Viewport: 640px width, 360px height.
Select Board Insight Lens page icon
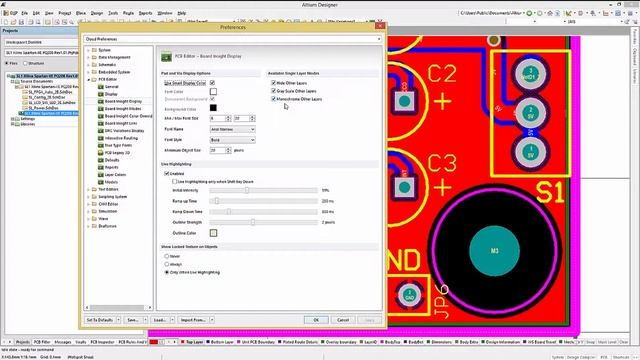(x=100, y=123)
